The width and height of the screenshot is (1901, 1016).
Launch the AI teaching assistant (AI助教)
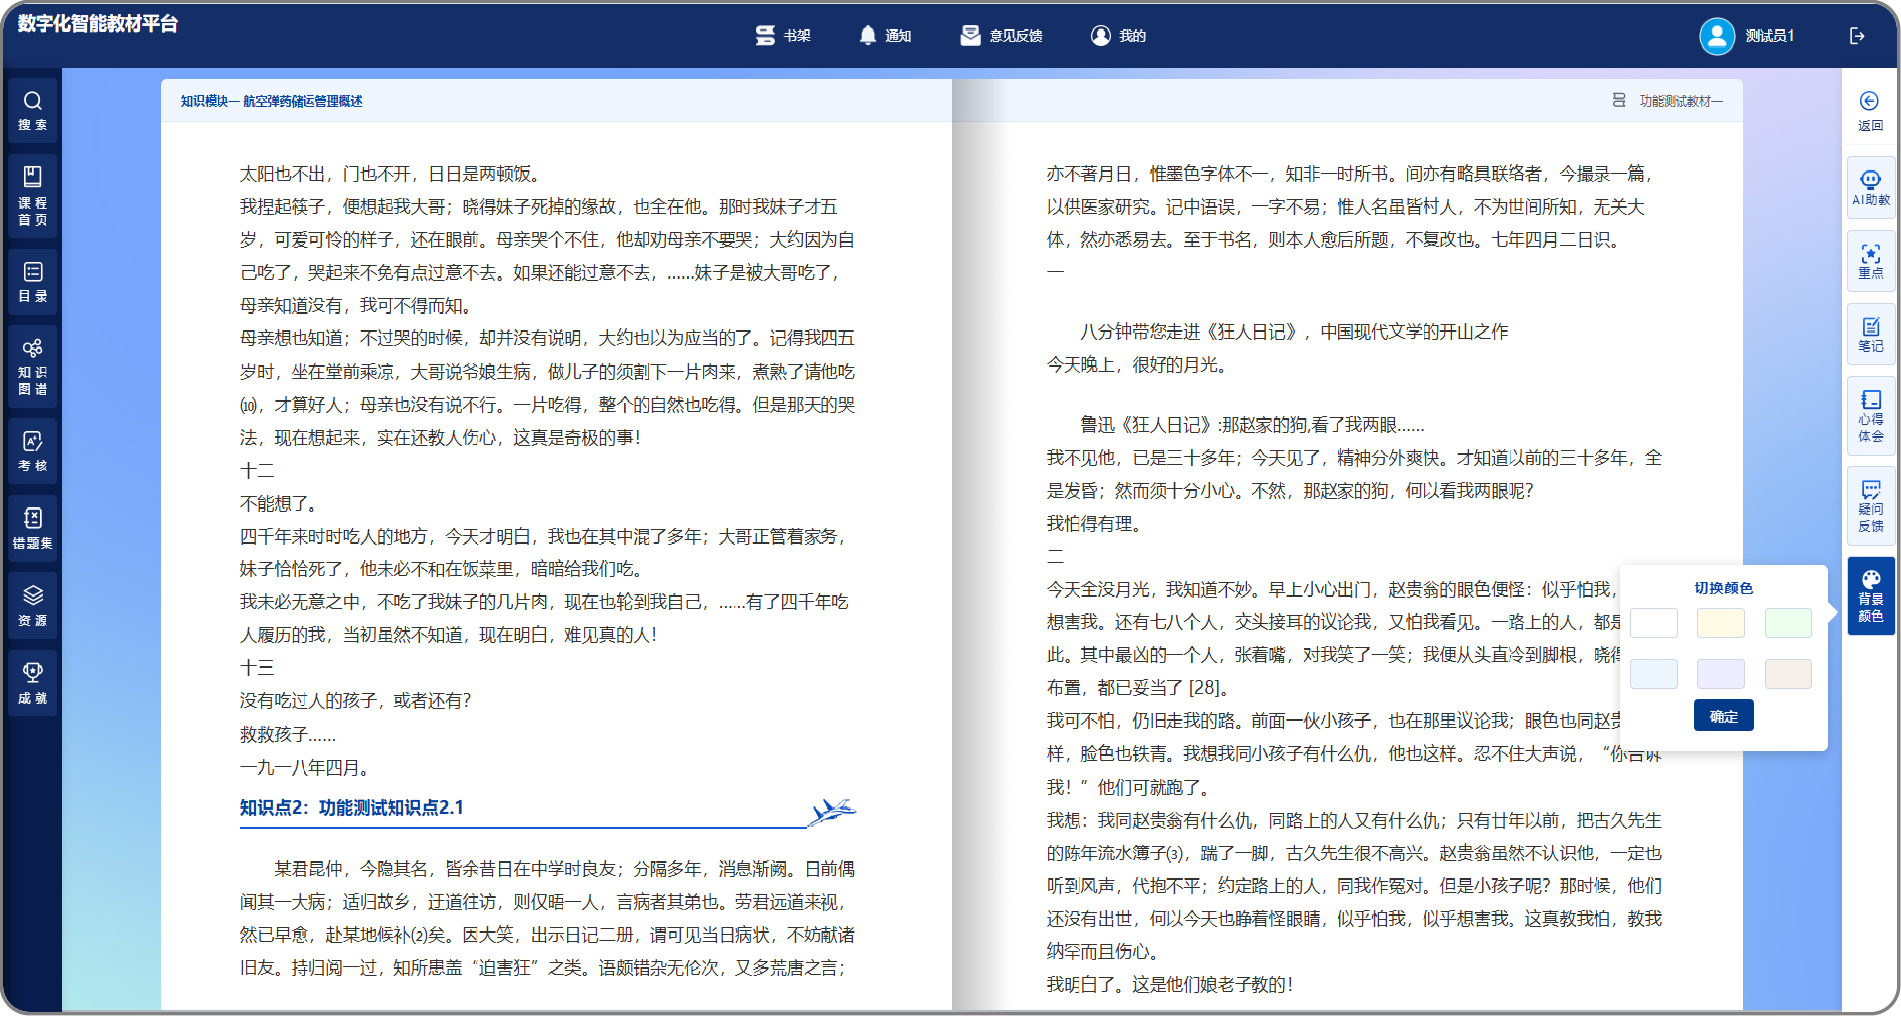click(x=1870, y=187)
